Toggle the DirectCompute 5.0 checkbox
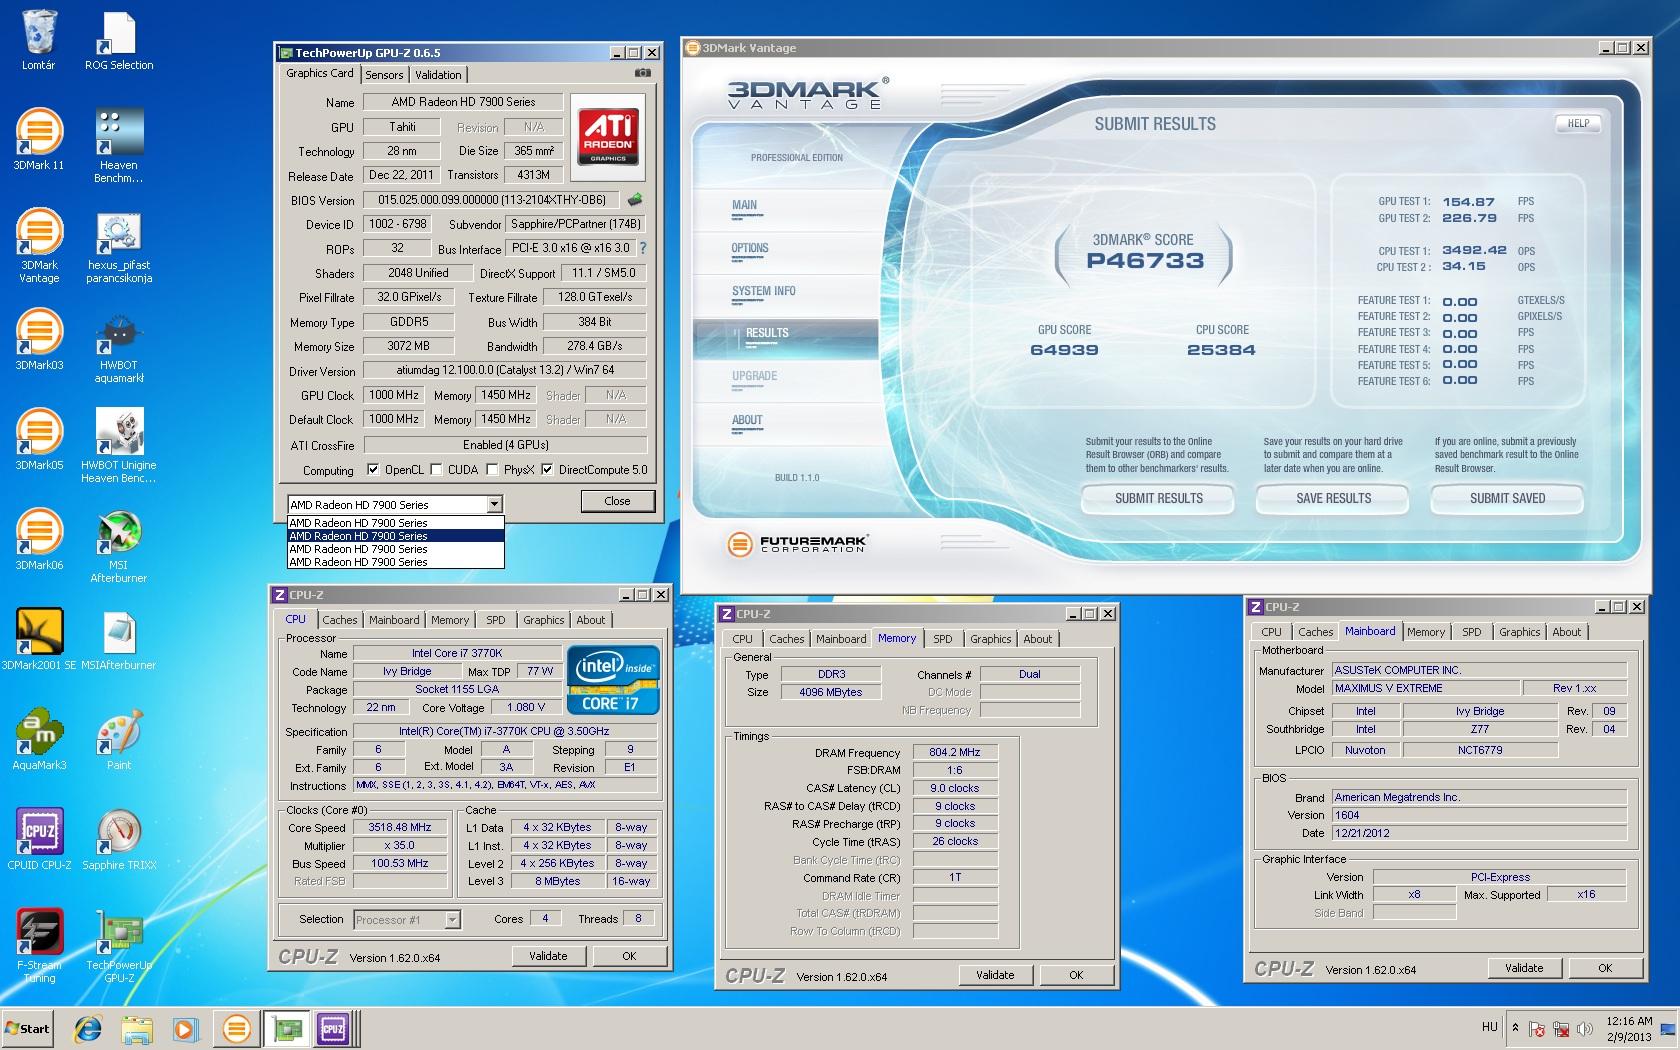 [547, 470]
